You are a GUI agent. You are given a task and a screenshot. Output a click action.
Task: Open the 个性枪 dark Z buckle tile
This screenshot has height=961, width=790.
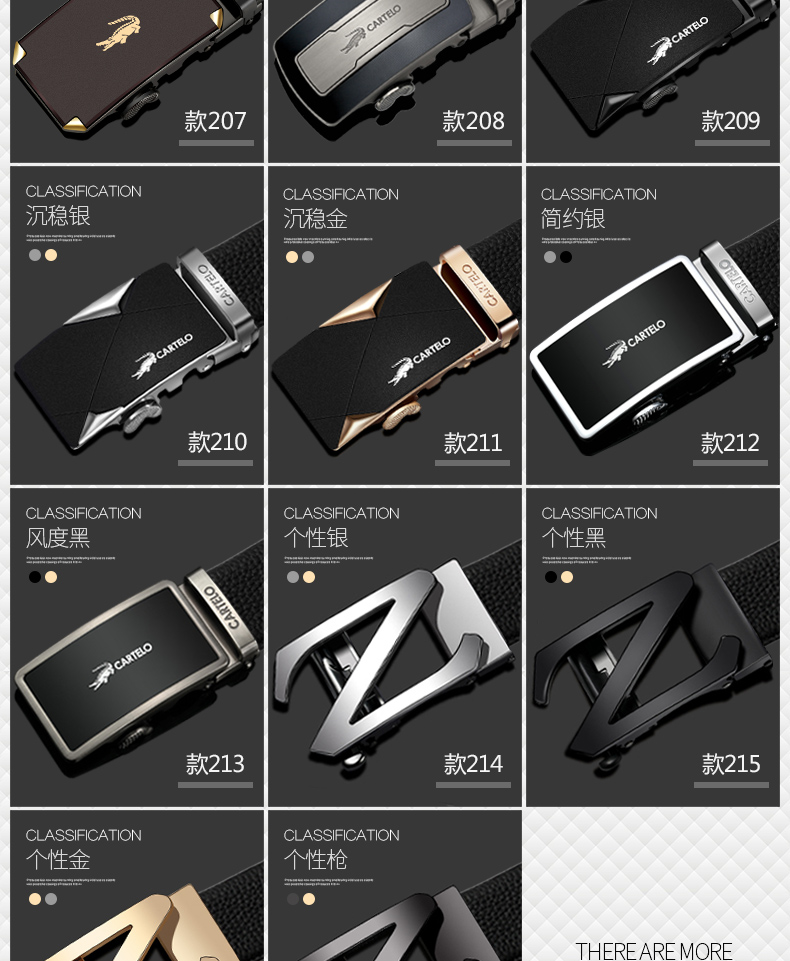coord(395,886)
